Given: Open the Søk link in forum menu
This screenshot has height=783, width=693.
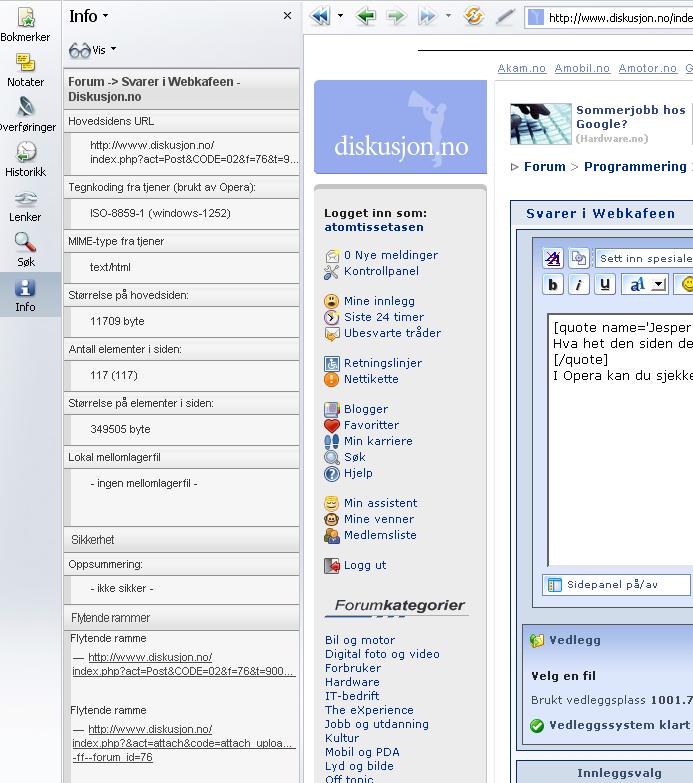Looking at the screenshot, I should tap(354, 457).
